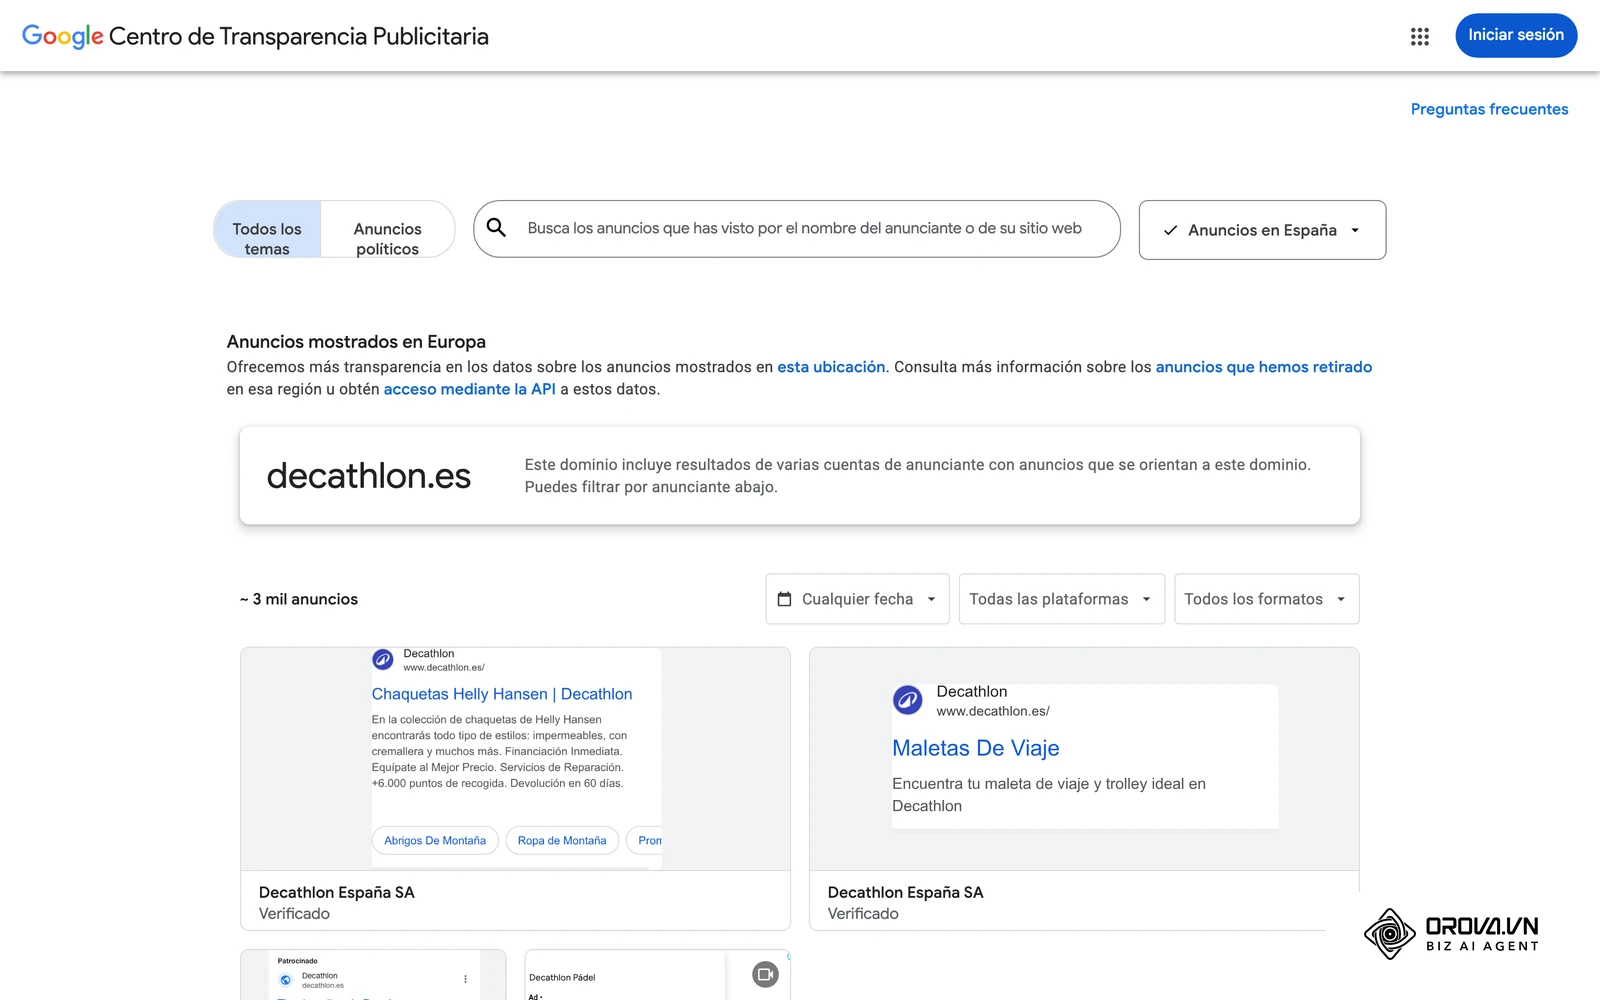Click the decathlon.es domain heading
This screenshot has height=1000, width=1600.
(368, 476)
